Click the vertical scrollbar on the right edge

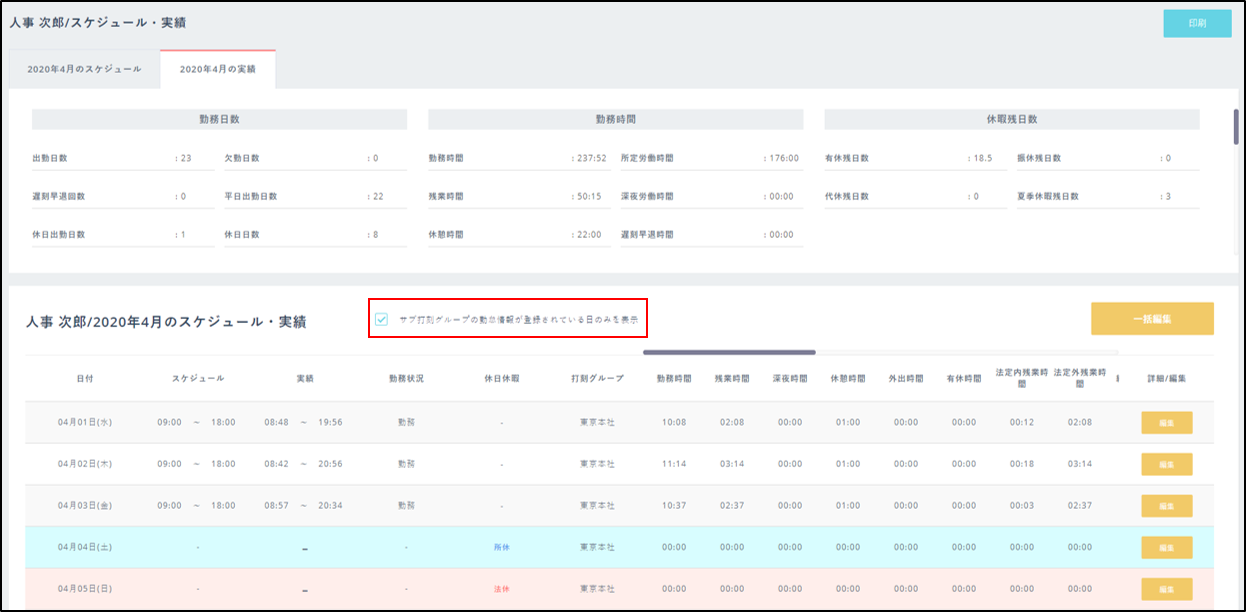pyautogui.click(x=1237, y=128)
